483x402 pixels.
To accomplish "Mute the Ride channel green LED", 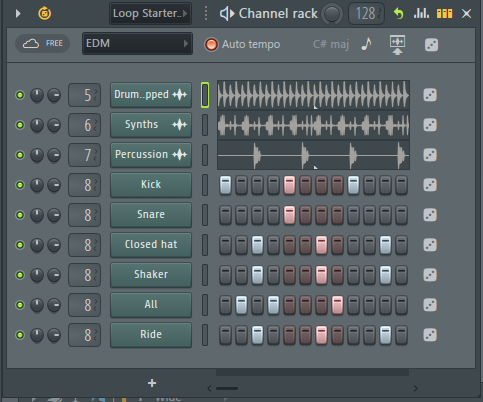I will [20, 335].
